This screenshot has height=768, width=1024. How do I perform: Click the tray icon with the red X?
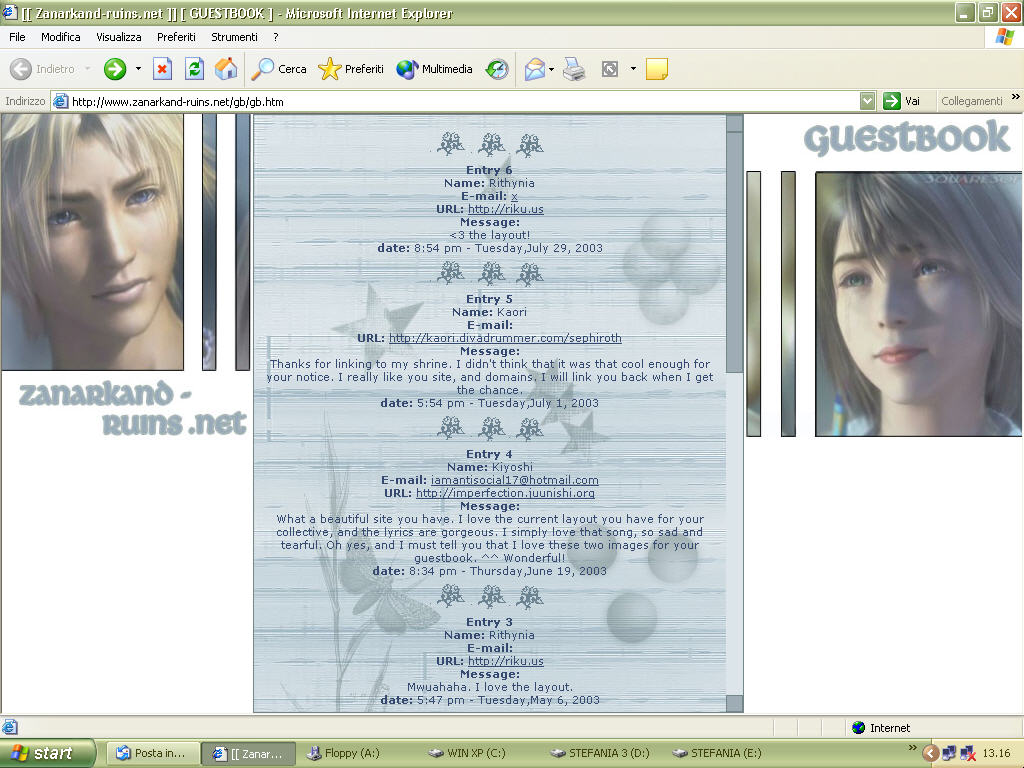(x=968, y=754)
